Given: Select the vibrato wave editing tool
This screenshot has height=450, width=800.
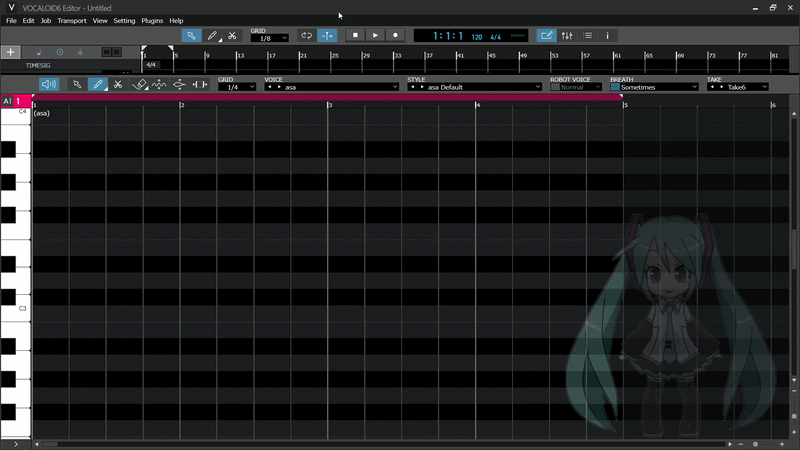Looking at the screenshot, I should [x=159, y=85].
